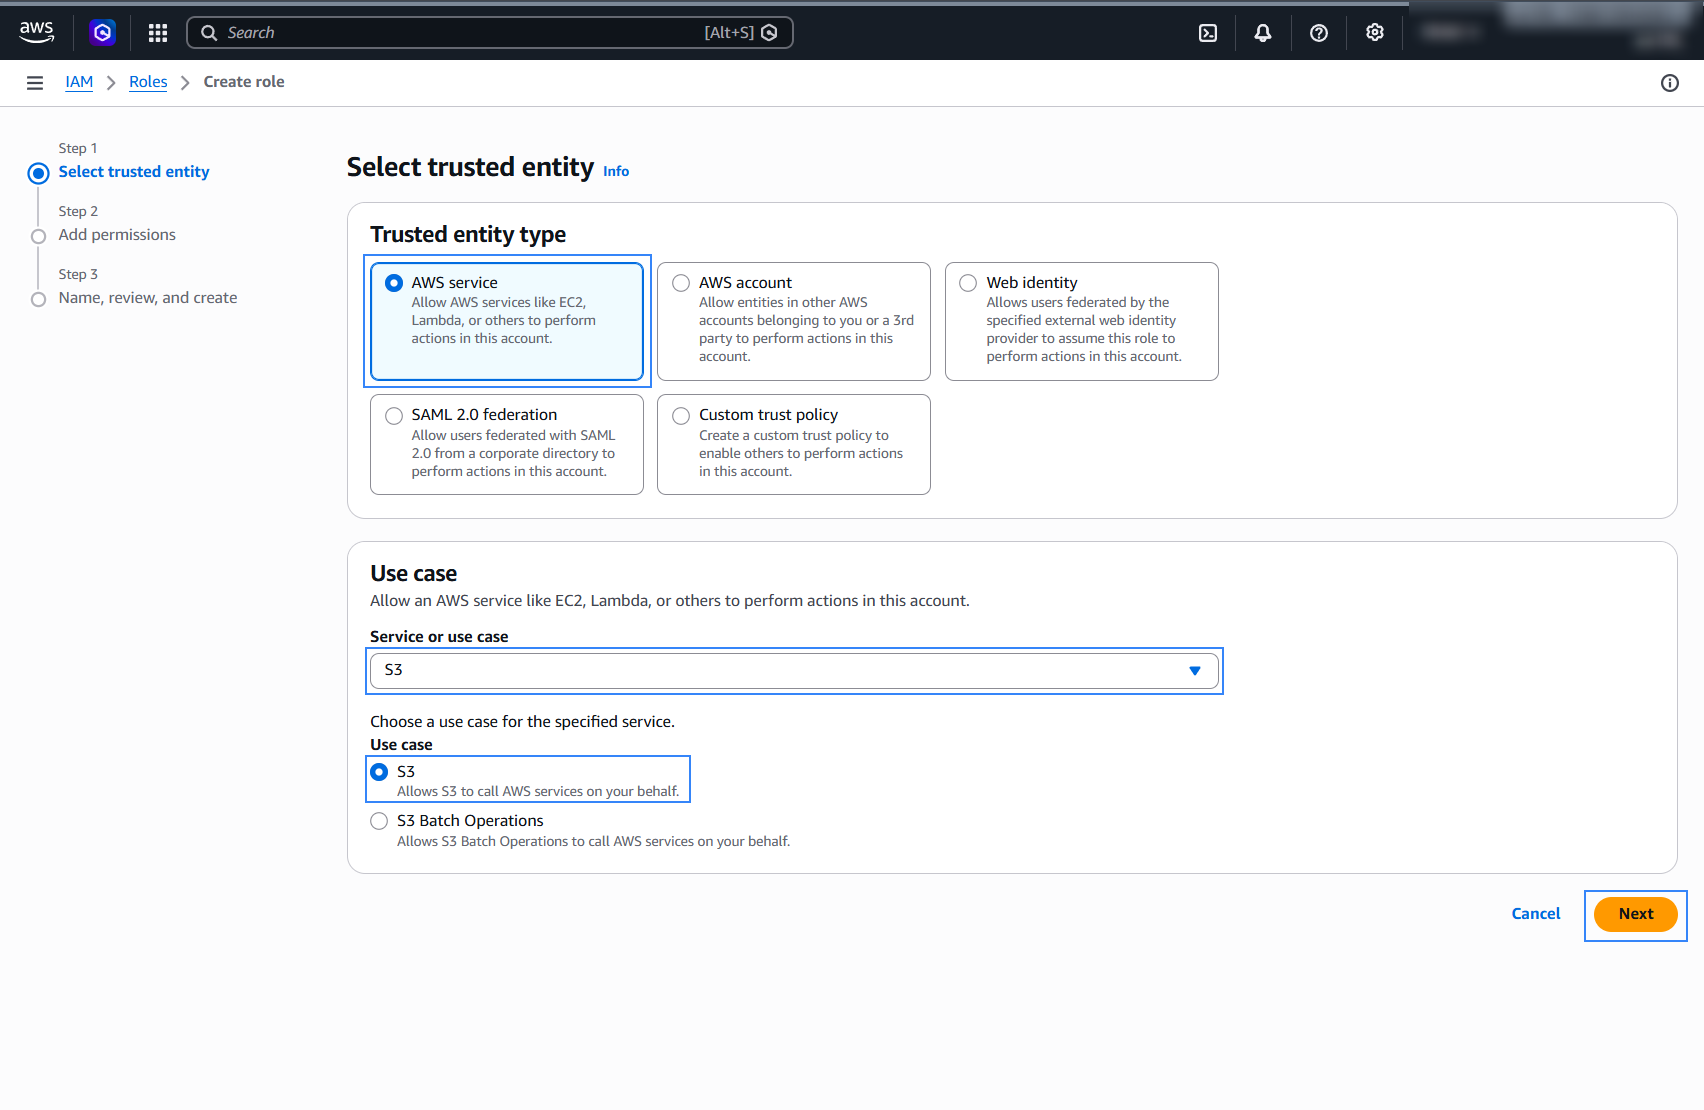Image resolution: width=1704 pixels, height=1110 pixels.
Task: Open the info panel circle icon
Action: click(x=1670, y=83)
